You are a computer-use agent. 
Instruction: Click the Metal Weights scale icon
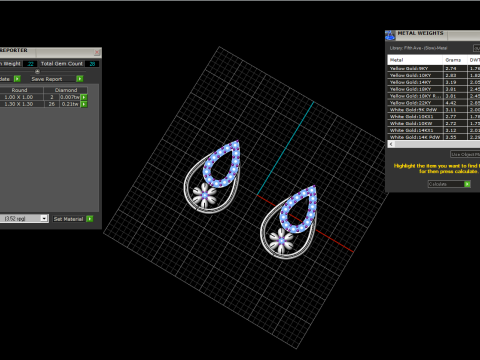pos(390,35)
